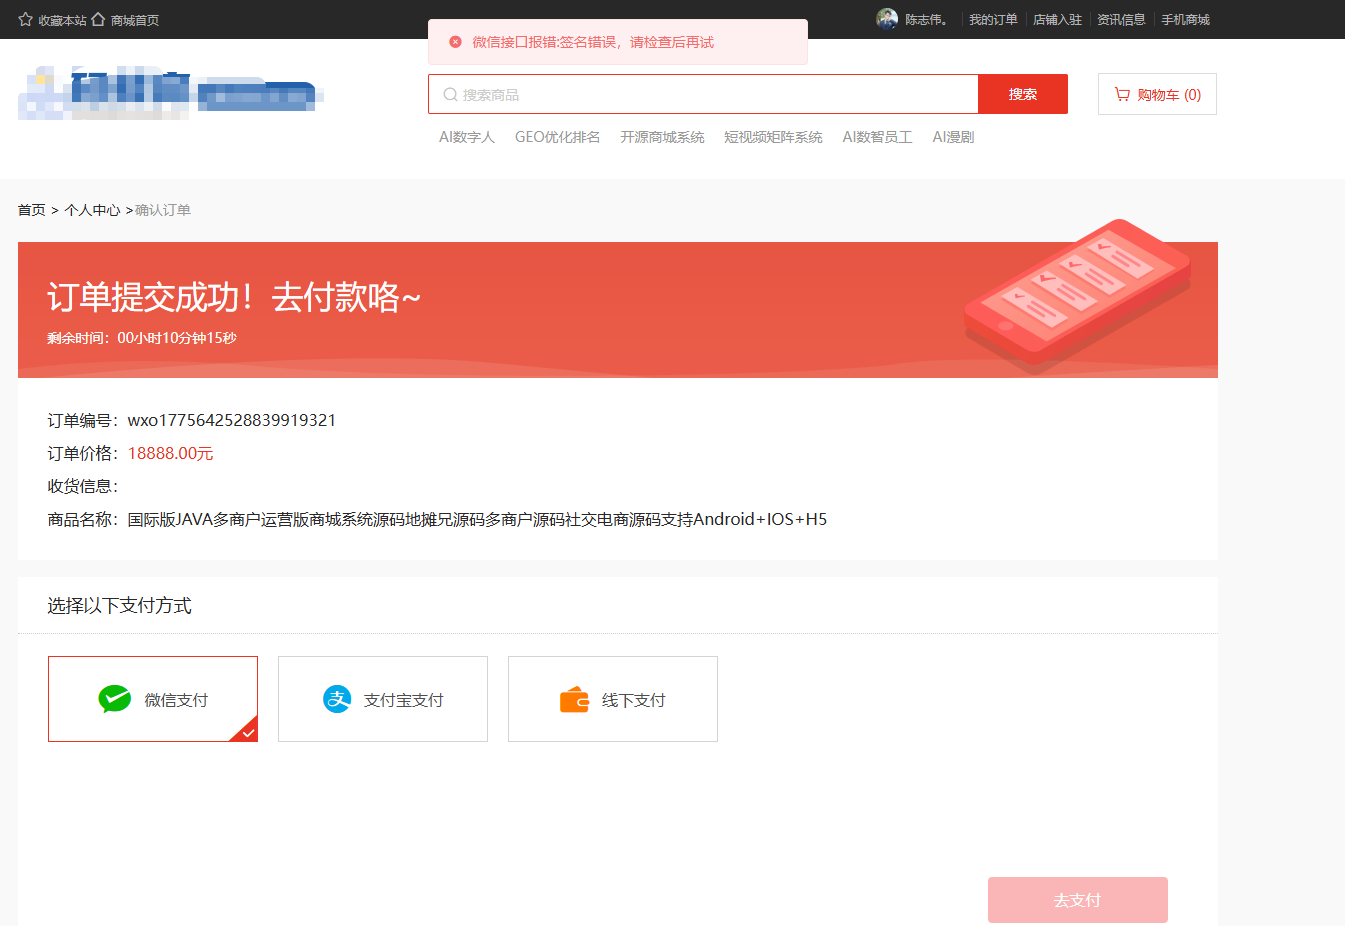The width and height of the screenshot is (1345, 927).
Task: Select 支付宝支付 payment method
Action: [x=383, y=699]
